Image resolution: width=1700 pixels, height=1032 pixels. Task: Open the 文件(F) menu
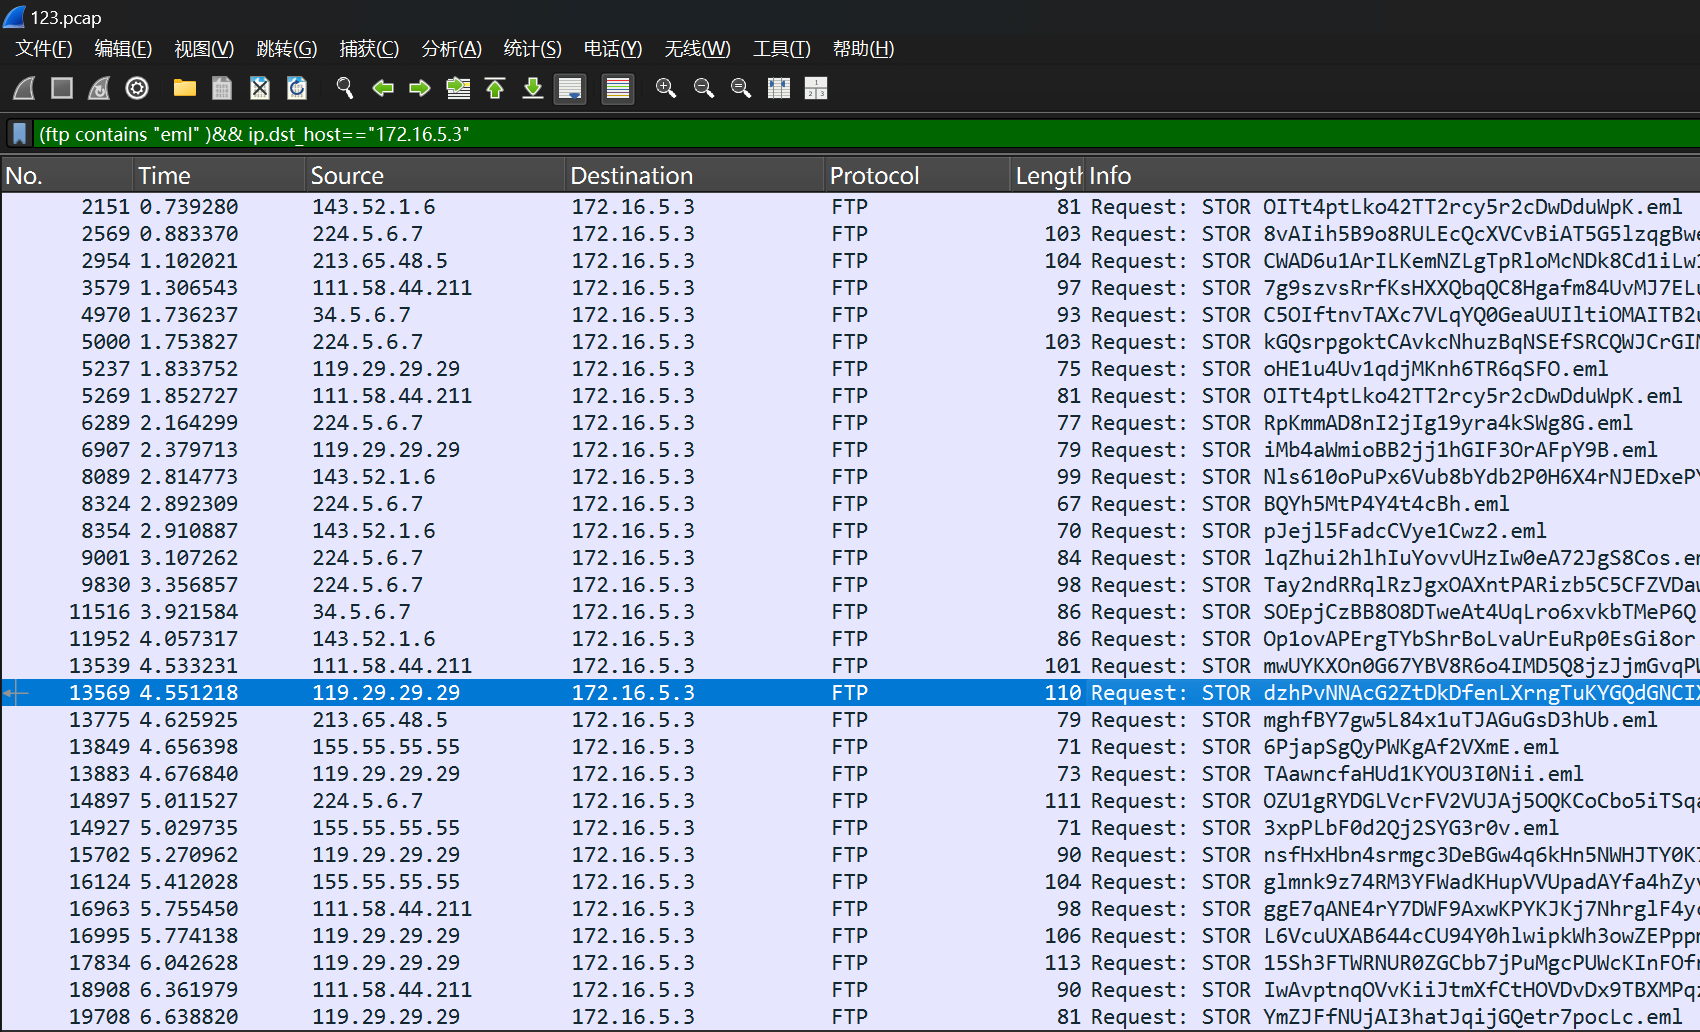(44, 48)
